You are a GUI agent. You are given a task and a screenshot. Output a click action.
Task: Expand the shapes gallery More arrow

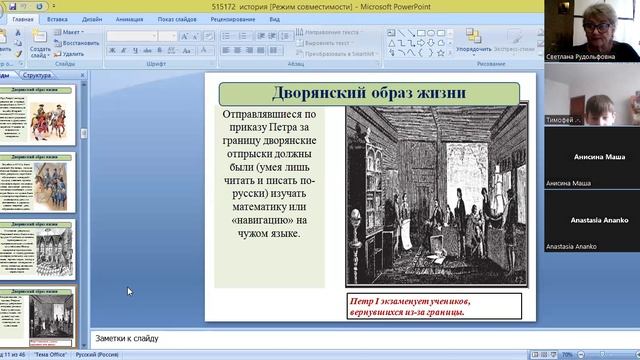pos(450,53)
